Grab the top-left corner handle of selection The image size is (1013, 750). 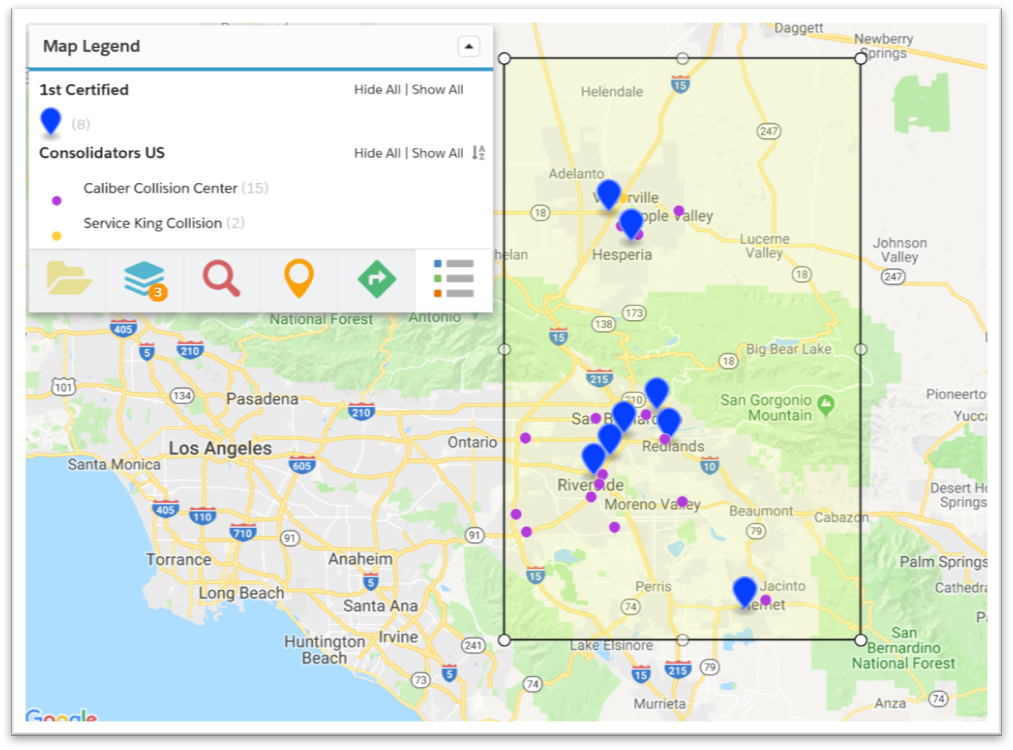pyautogui.click(x=505, y=59)
